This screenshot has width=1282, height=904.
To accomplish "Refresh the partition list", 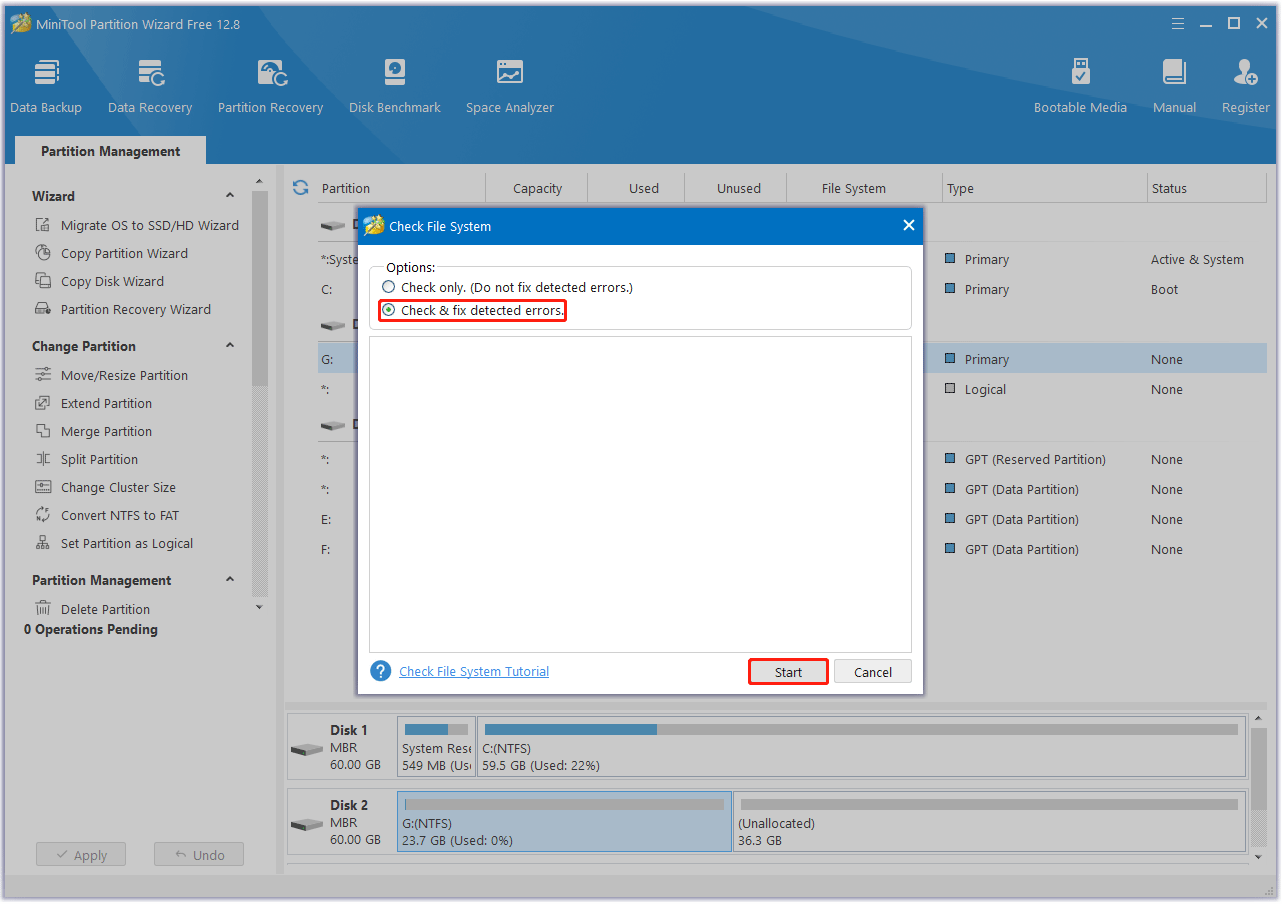I will (300, 187).
